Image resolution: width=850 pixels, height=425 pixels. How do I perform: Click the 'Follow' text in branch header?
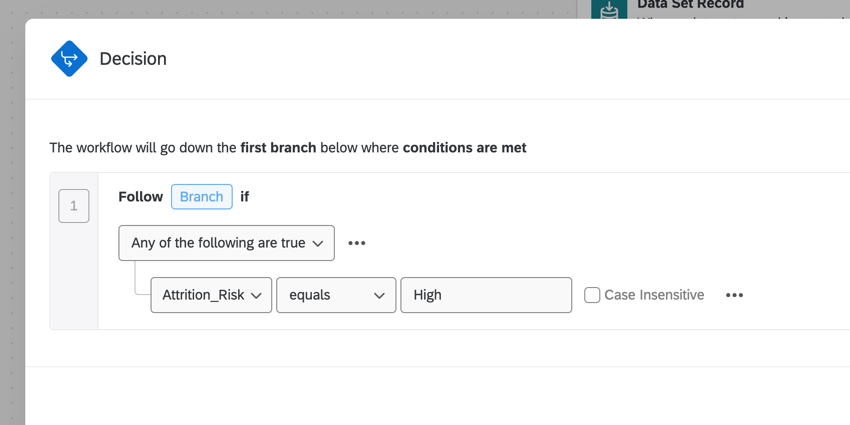click(140, 197)
